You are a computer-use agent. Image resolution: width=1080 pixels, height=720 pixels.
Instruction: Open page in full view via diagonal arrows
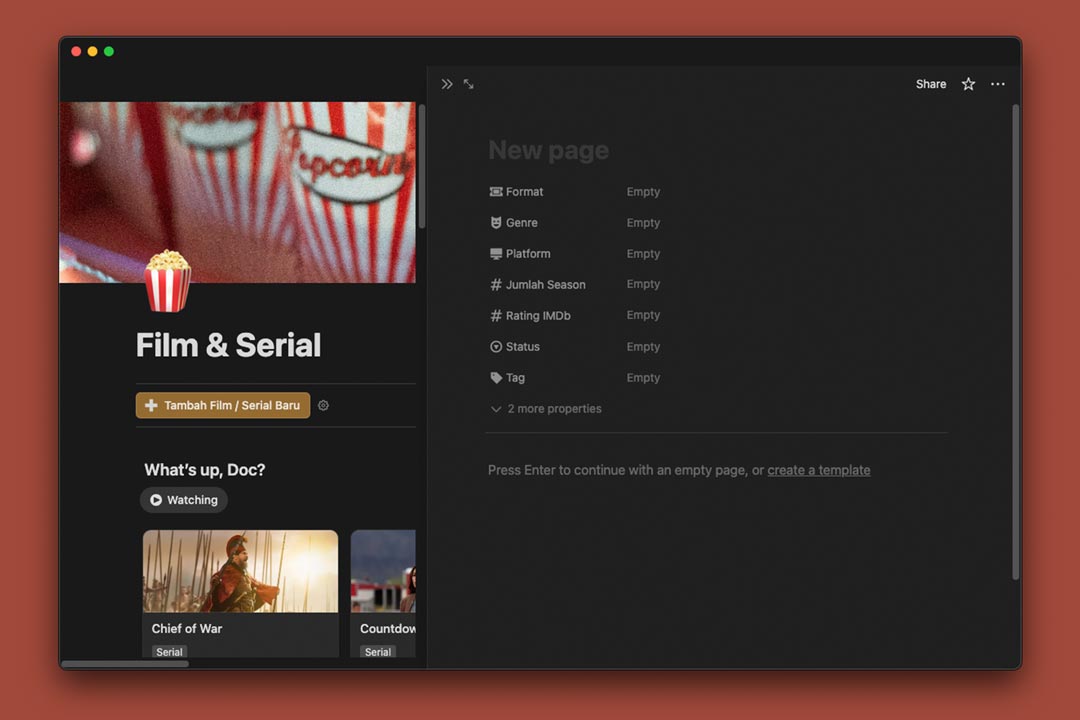click(x=468, y=84)
